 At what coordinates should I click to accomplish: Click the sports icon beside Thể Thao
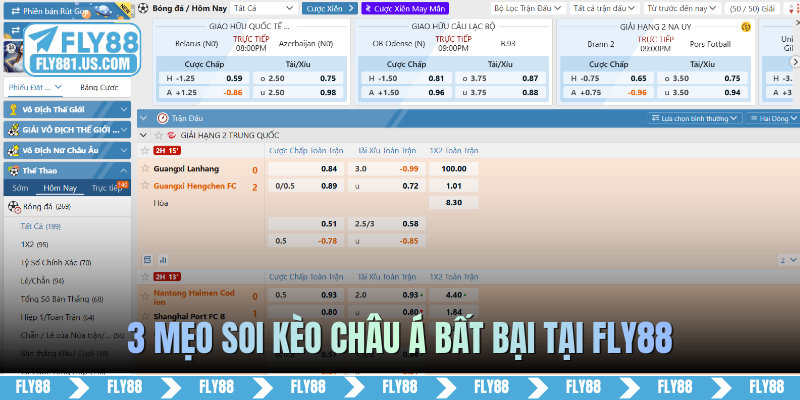pyautogui.click(x=14, y=170)
